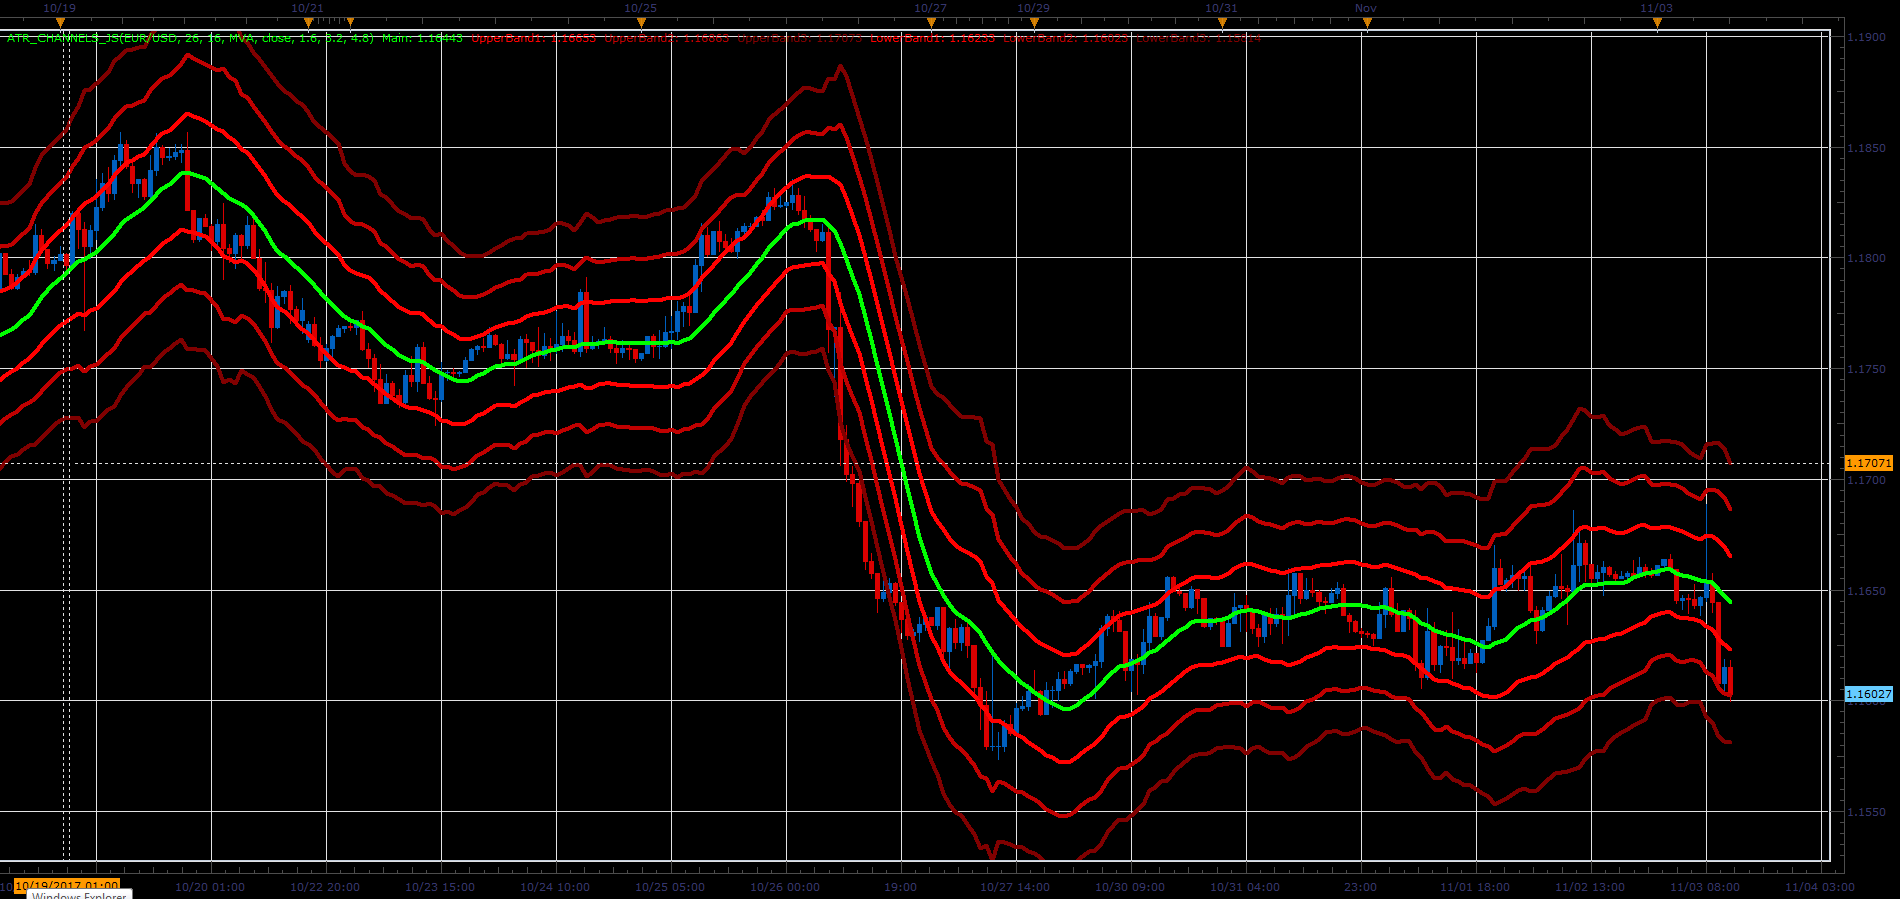Click the '10/31 04:00' time axis label

tap(1245, 887)
